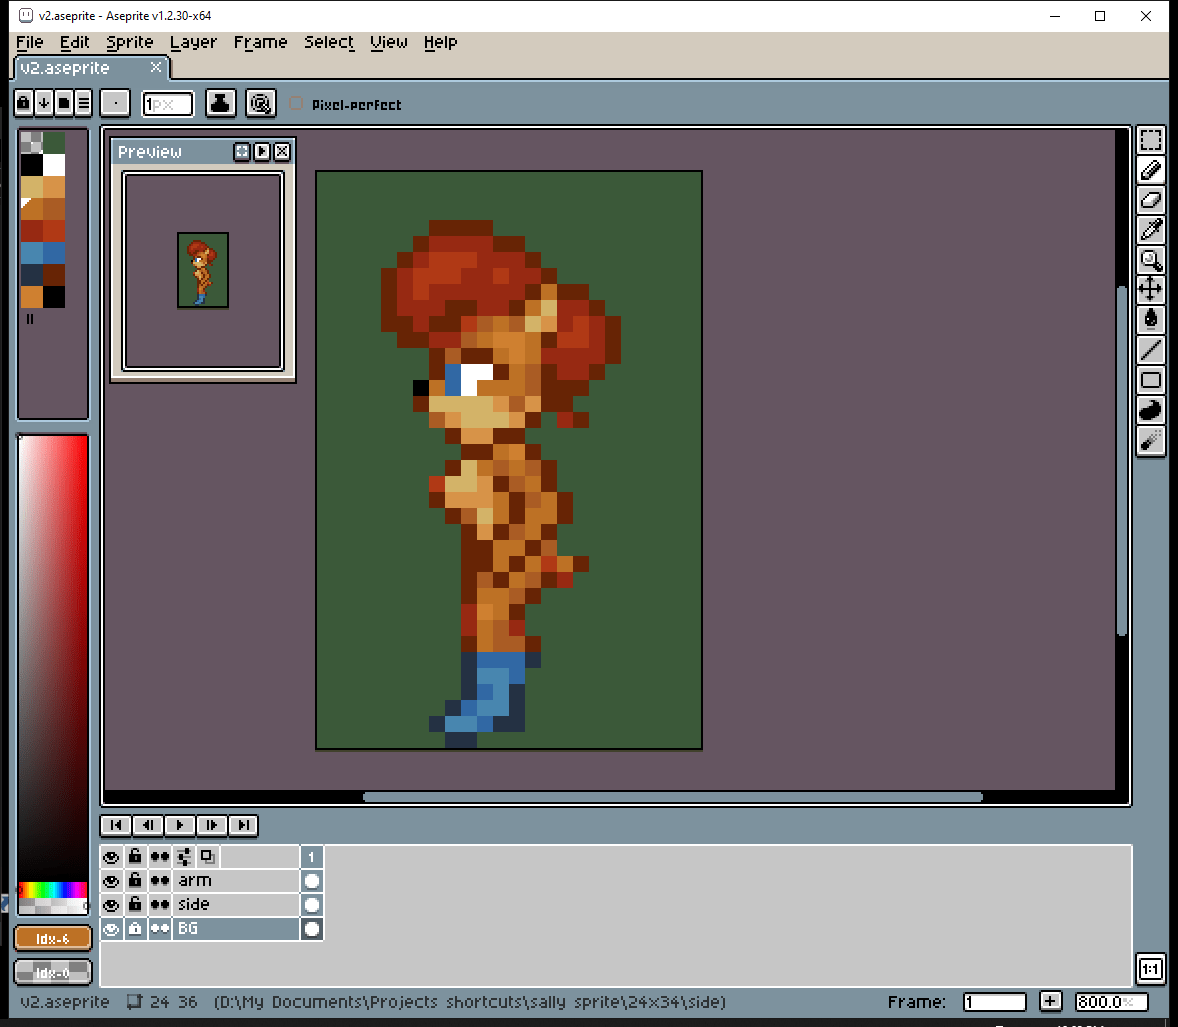Choose the Paint Bucket tool

coord(1151,320)
